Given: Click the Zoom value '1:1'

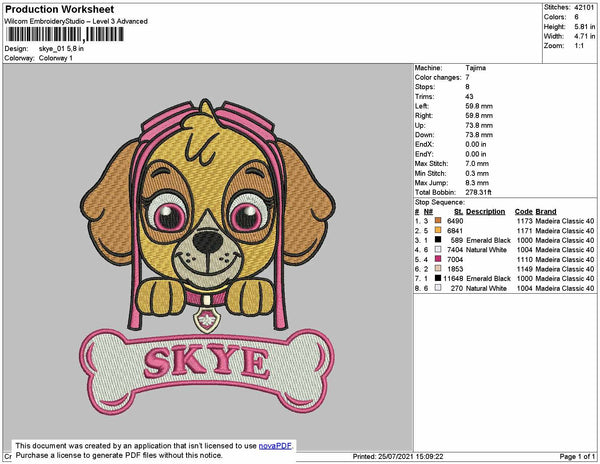Looking at the screenshot, I should point(579,46).
